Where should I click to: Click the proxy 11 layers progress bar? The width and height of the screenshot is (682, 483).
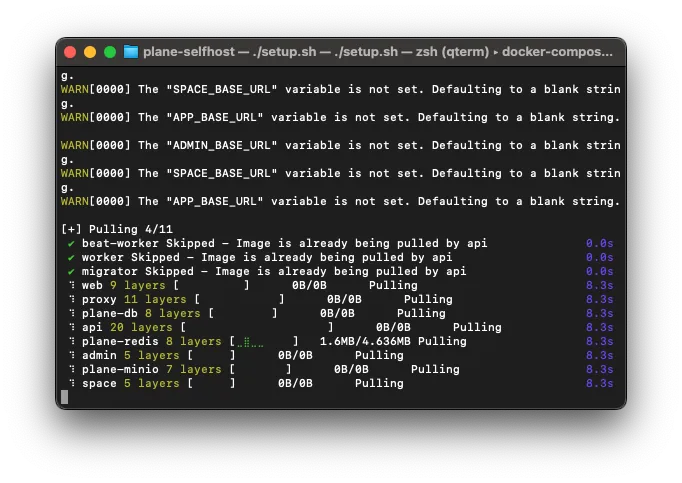coord(240,299)
